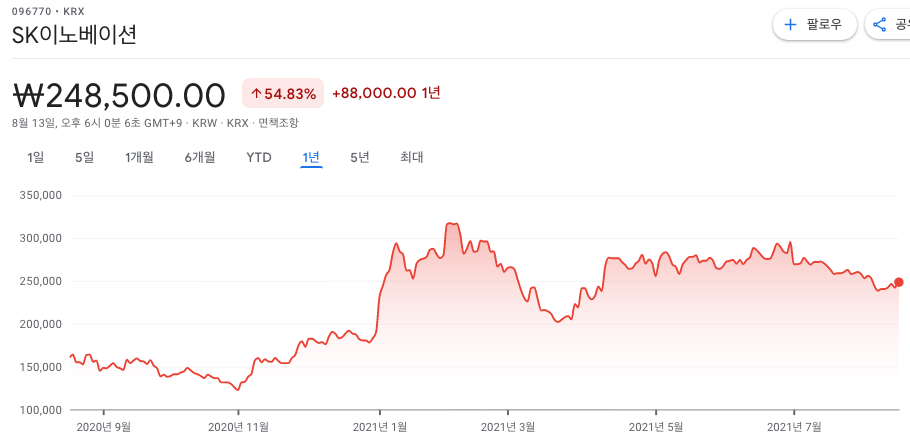Select the 5일 time range tab
Image resolution: width=910 pixels, height=443 pixels.
coord(85,157)
